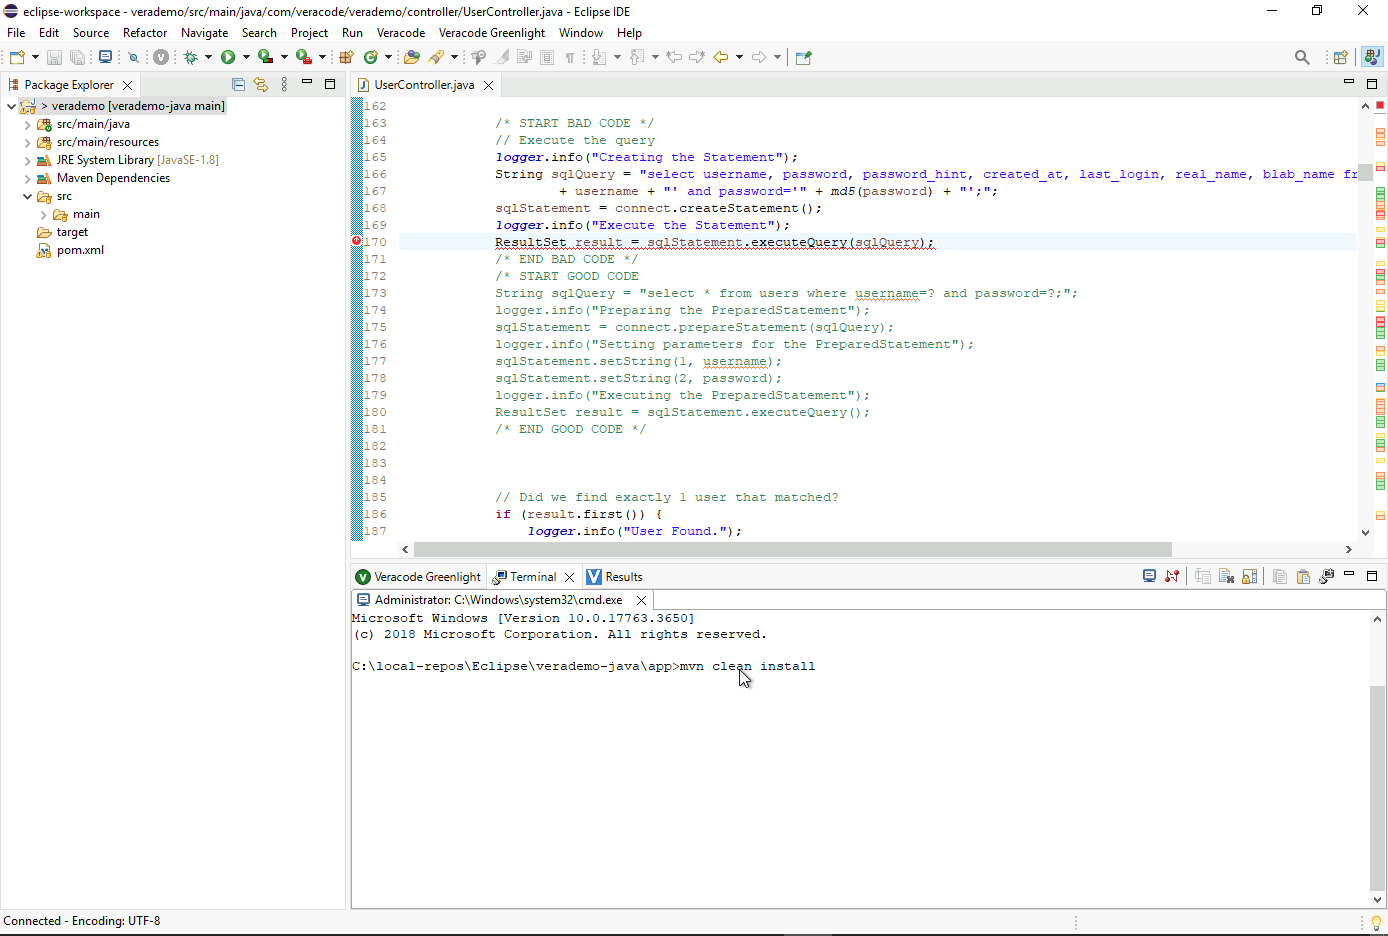
Task: Select the Java perspective button
Action: (x=1372, y=57)
